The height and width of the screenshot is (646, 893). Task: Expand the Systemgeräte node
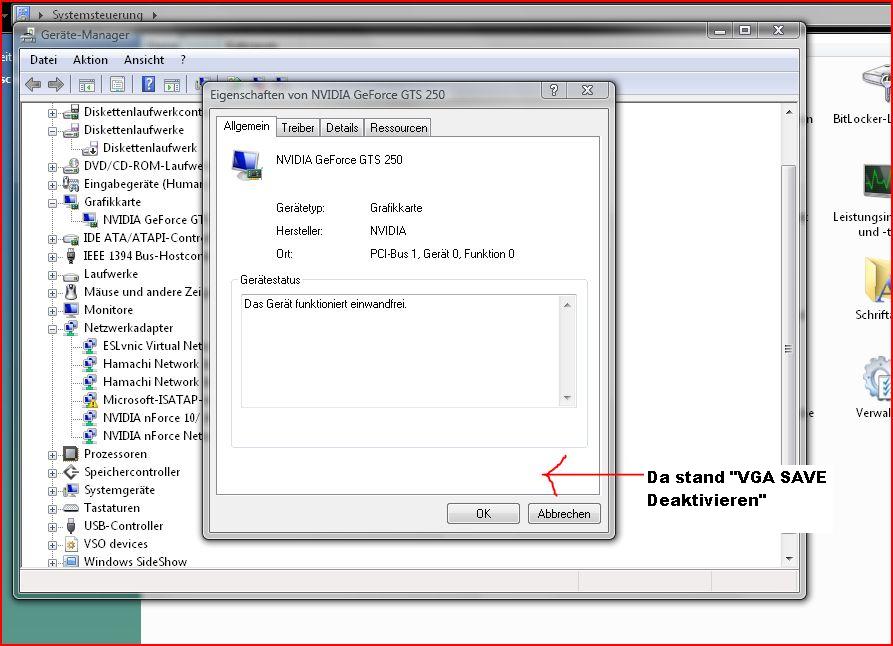click(x=52, y=490)
